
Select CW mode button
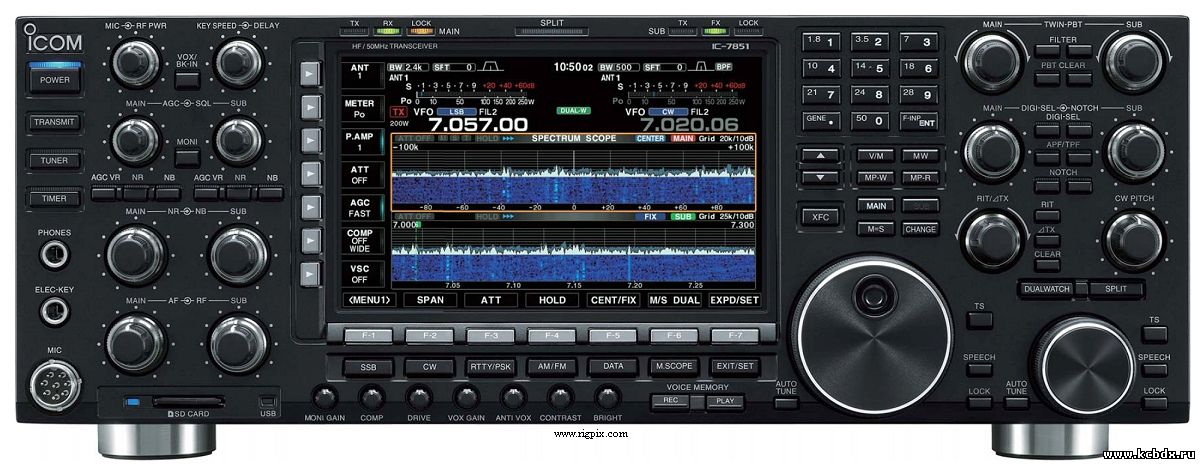coord(430,367)
